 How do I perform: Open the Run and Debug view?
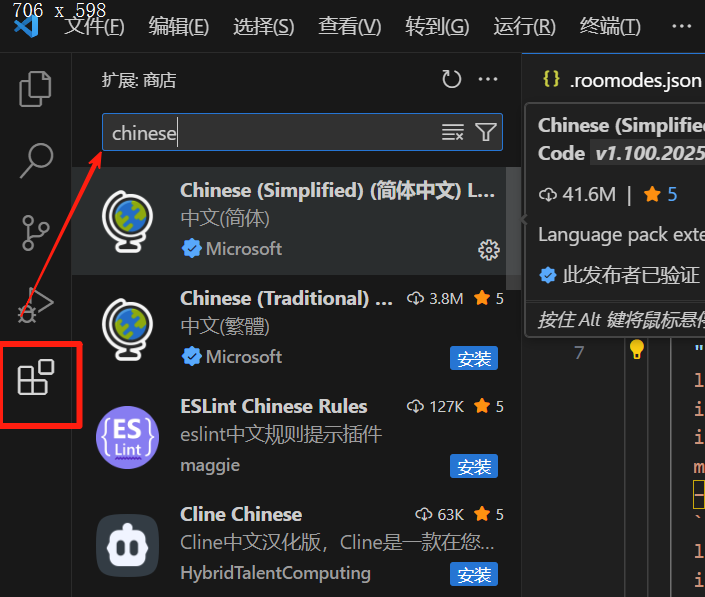point(35,305)
